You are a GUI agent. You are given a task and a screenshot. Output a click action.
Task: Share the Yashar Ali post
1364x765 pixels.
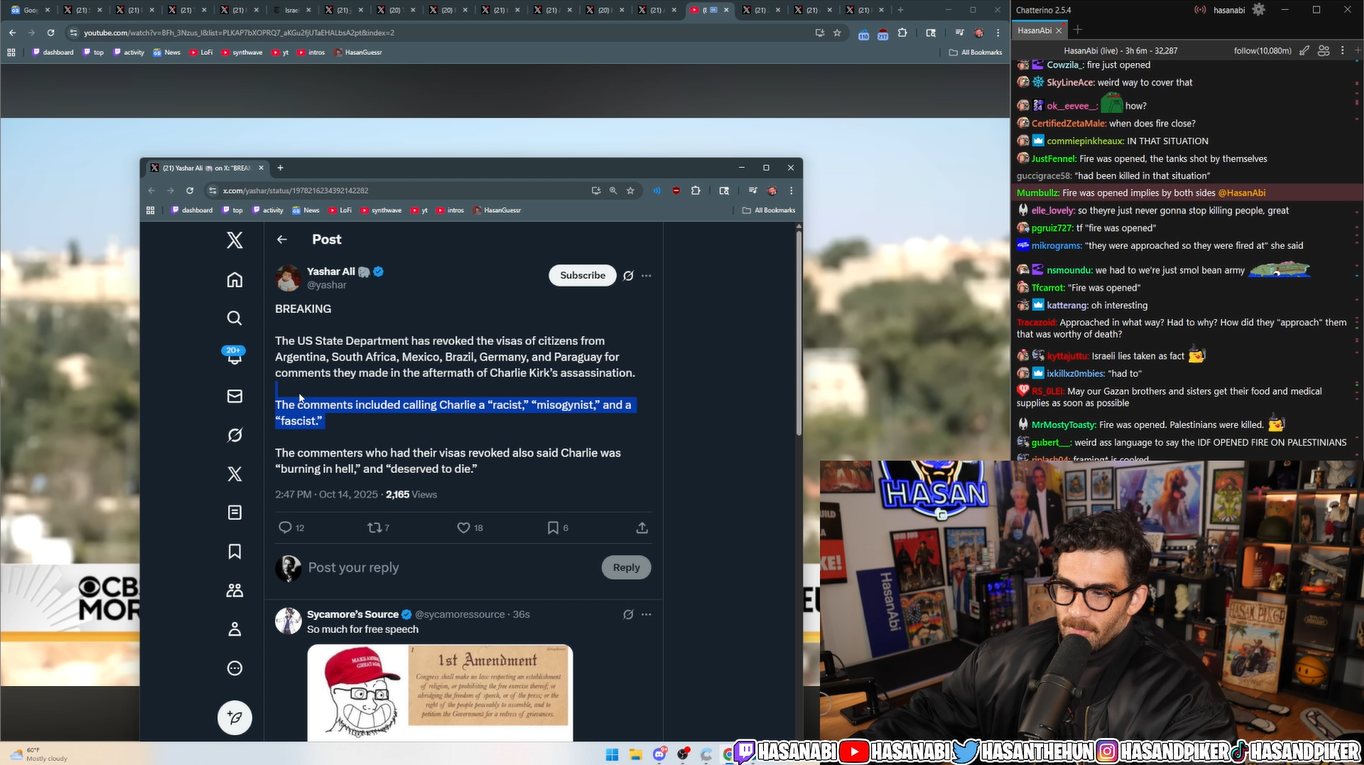[x=642, y=527]
